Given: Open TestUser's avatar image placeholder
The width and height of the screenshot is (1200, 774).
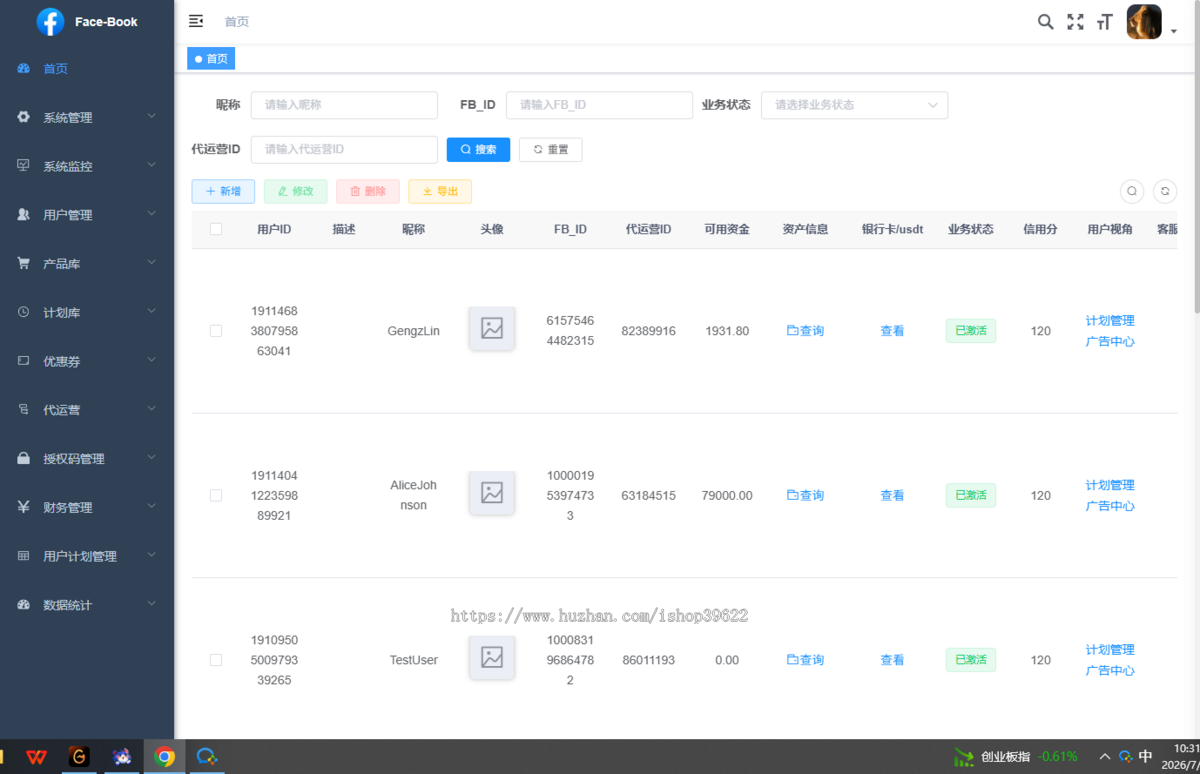Looking at the screenshot, I should (492, 657).
